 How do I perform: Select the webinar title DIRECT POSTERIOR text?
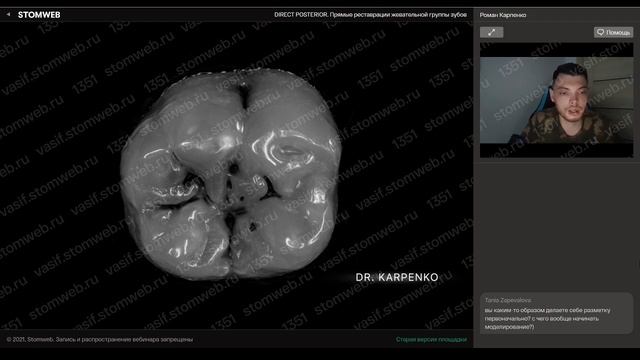coord(370,15)
